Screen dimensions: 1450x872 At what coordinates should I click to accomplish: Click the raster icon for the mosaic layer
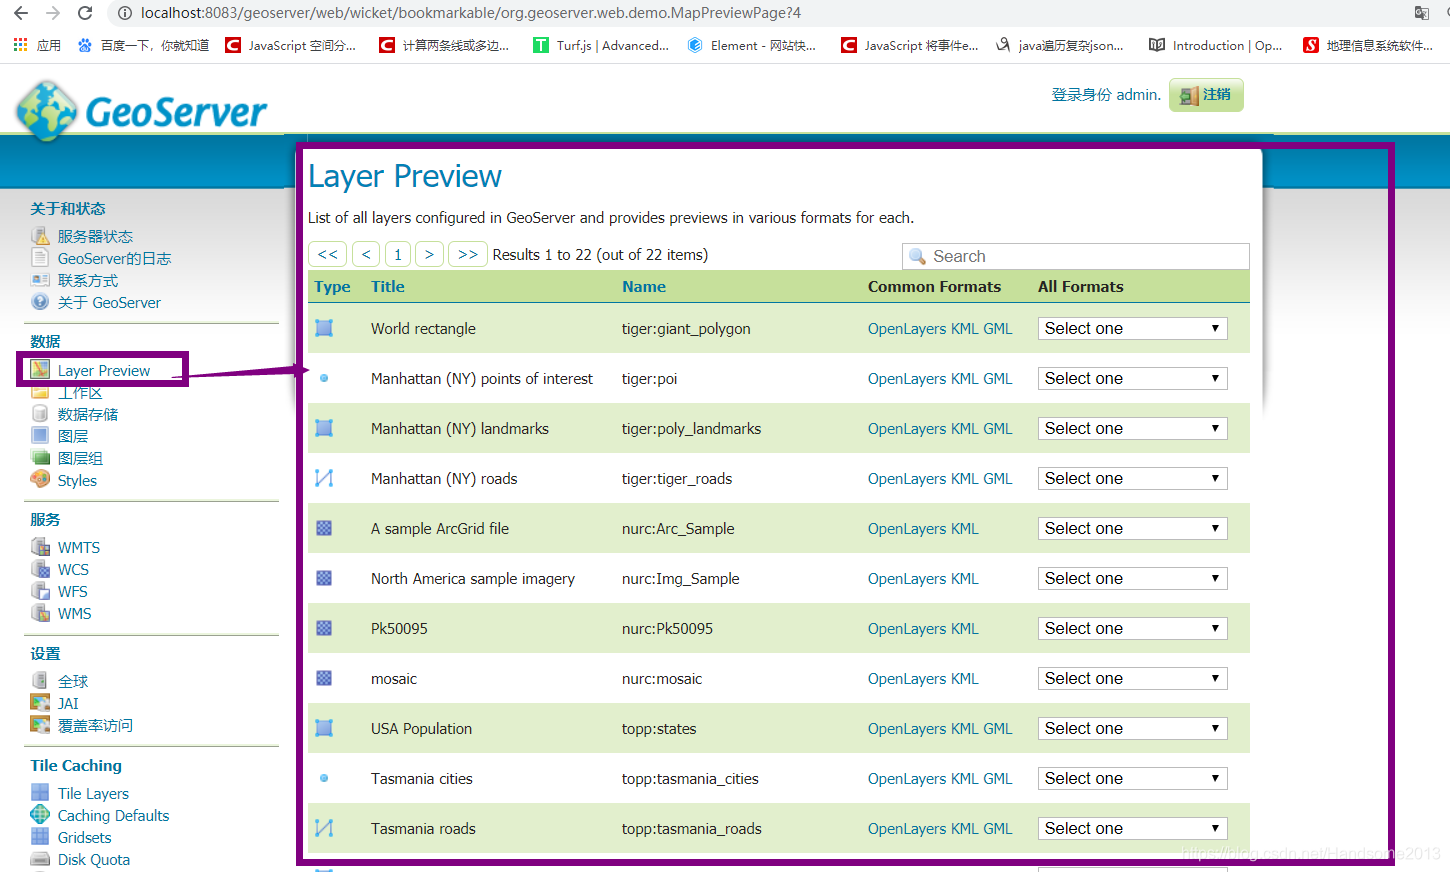324,678
